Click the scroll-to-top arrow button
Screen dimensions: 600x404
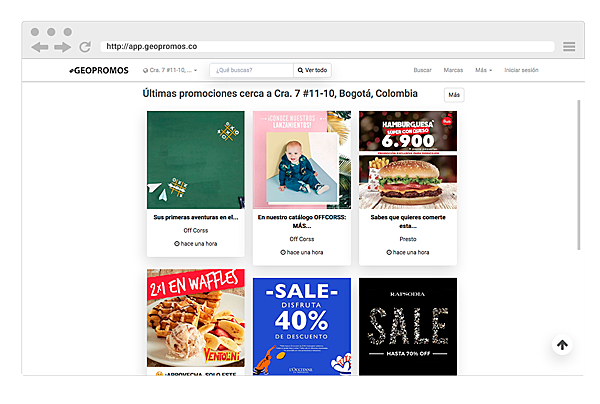[562, 345]
